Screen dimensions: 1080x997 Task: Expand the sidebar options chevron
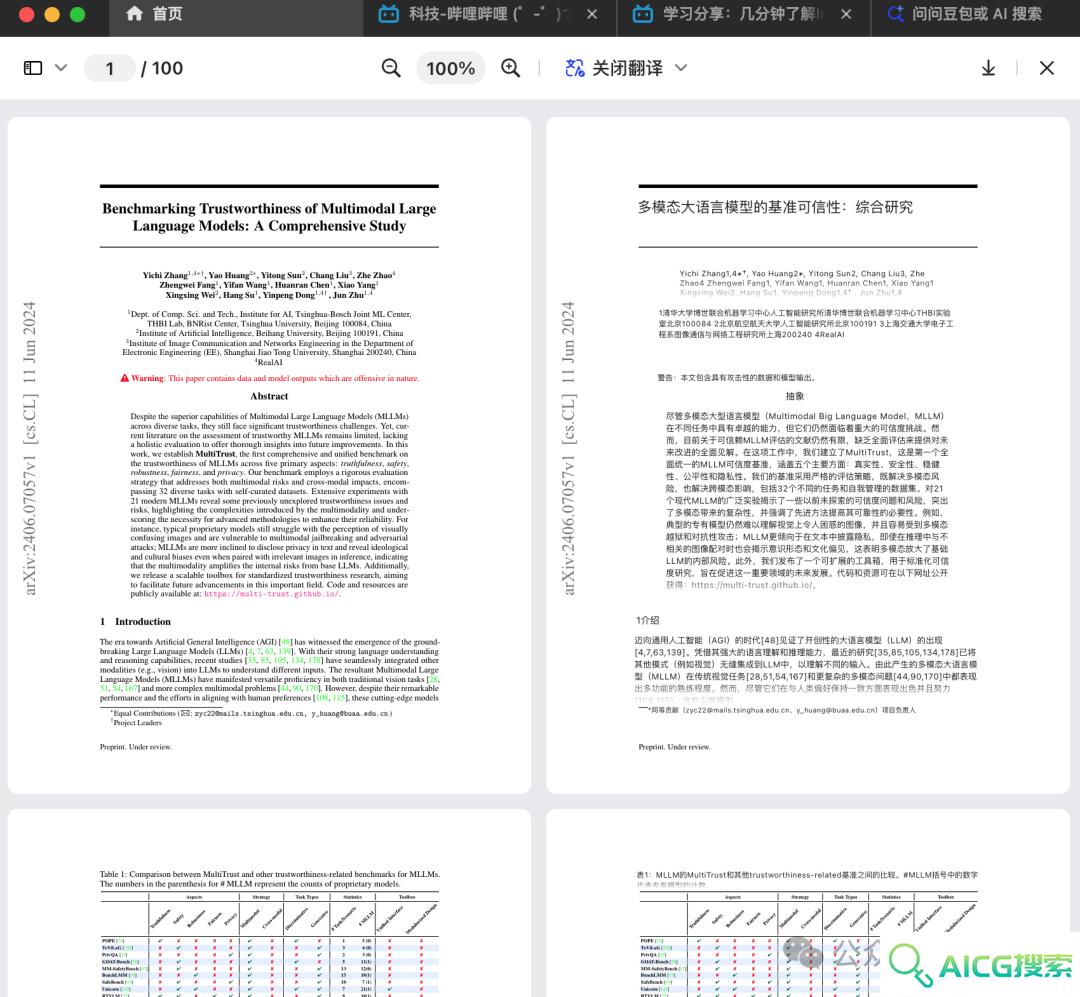pos(61,68)
